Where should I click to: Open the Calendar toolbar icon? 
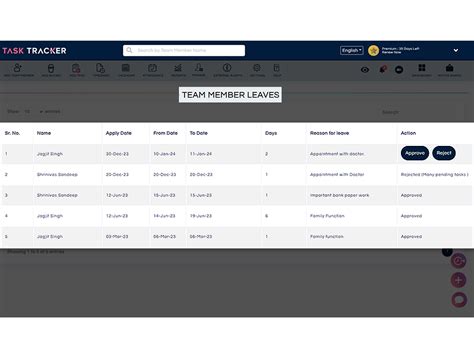coord(126,70)
